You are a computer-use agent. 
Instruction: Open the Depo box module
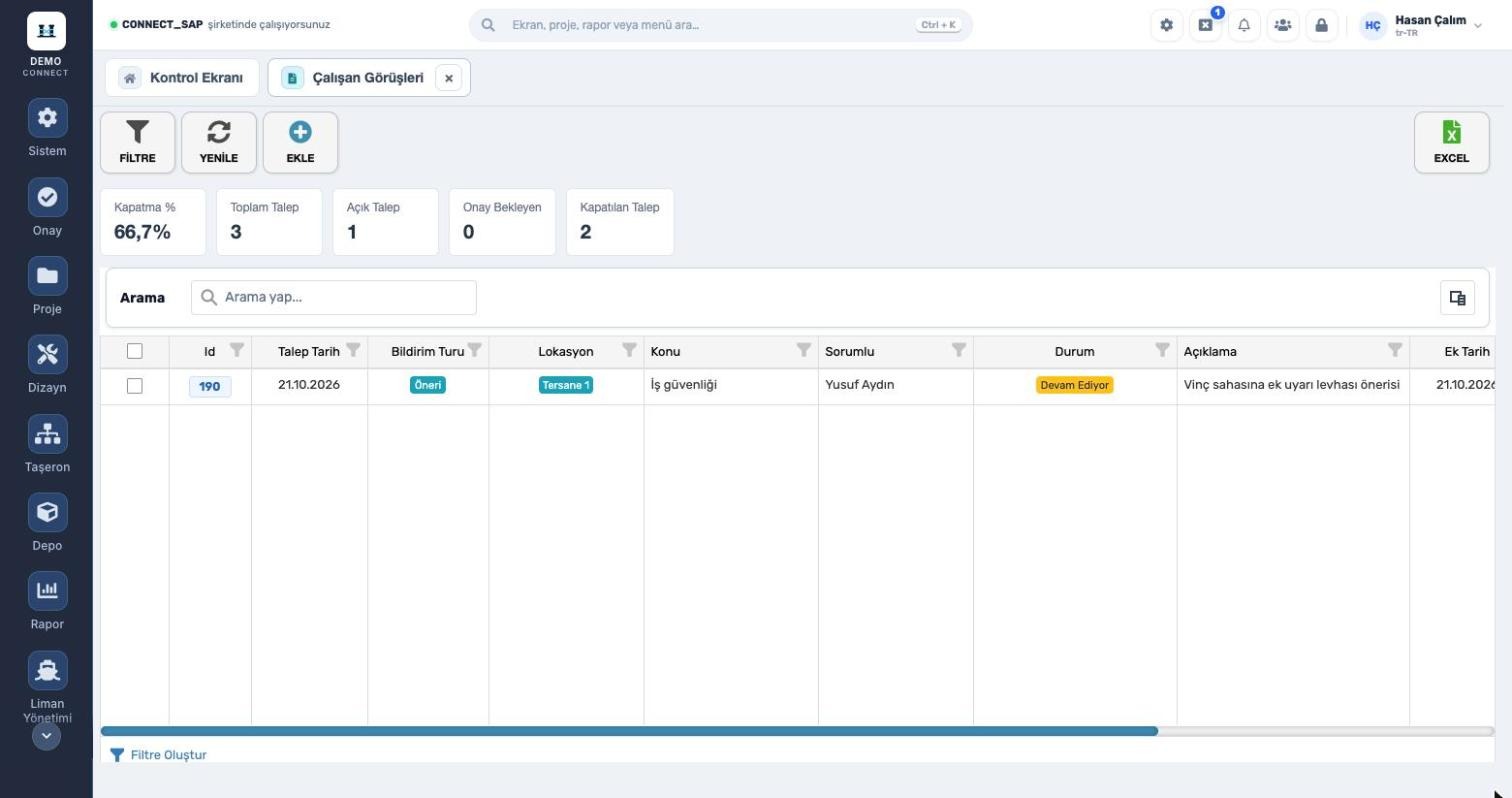(x=47, y=512)
